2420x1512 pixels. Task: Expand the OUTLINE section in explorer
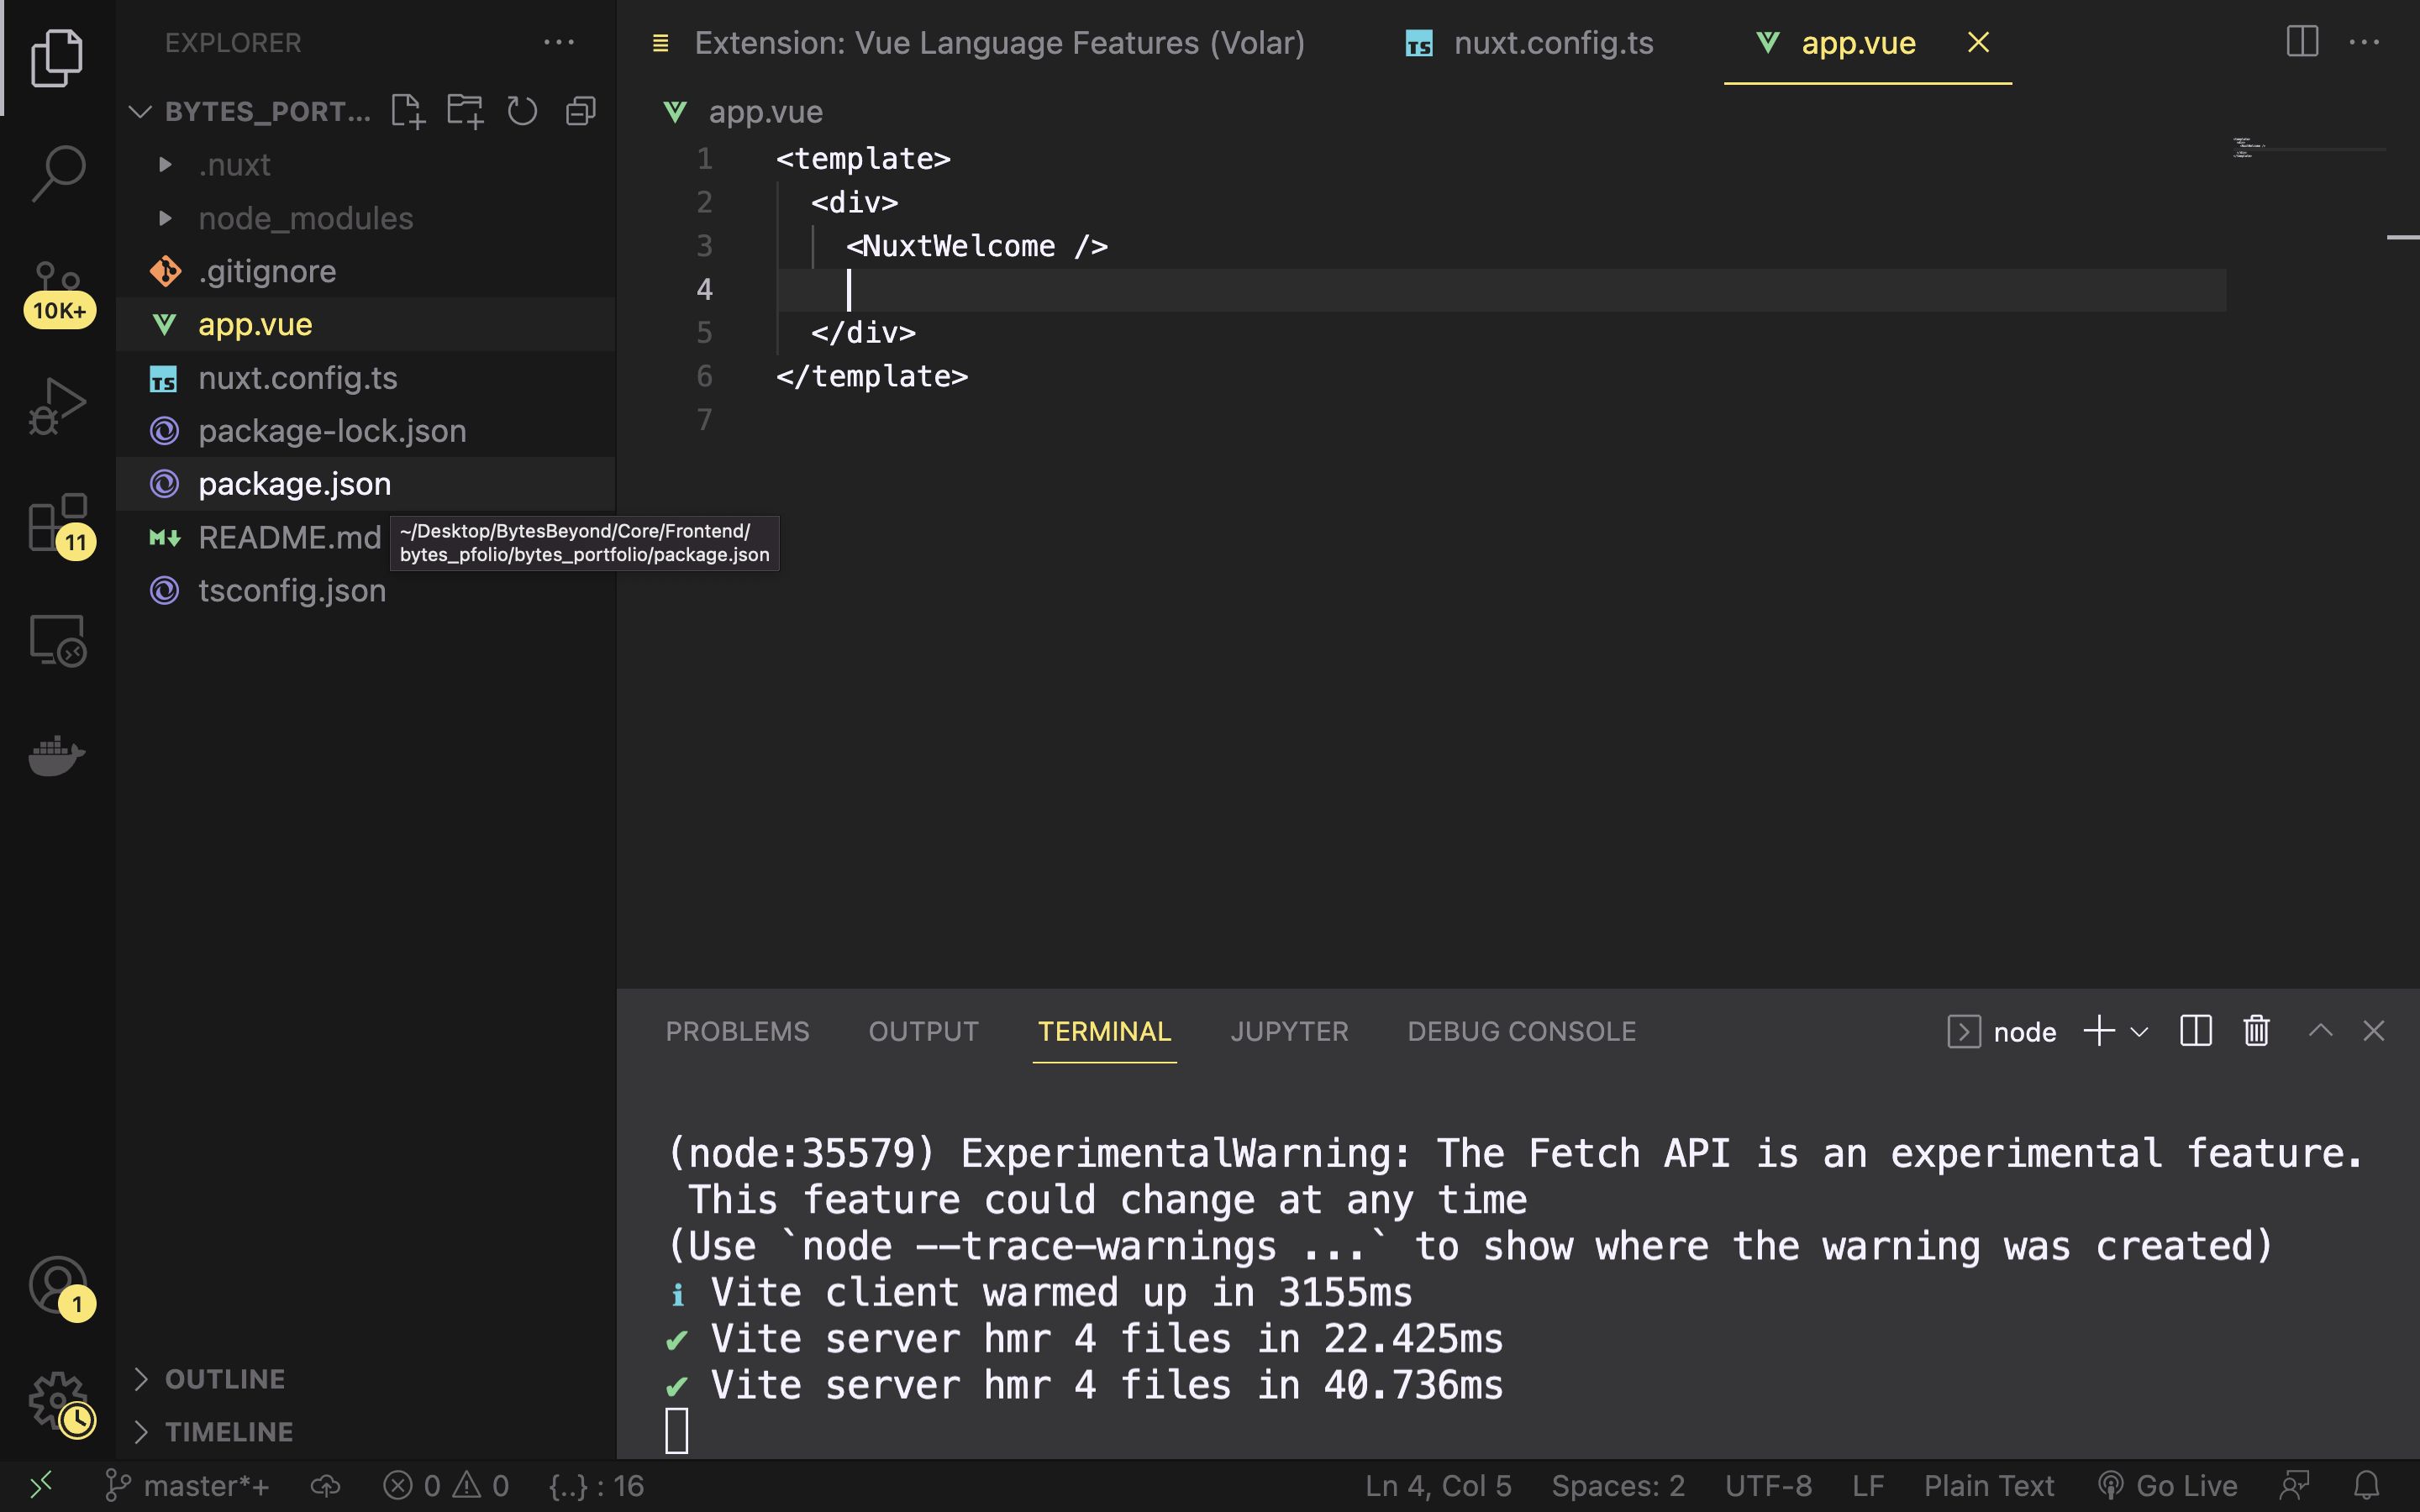coord(141,1378)
